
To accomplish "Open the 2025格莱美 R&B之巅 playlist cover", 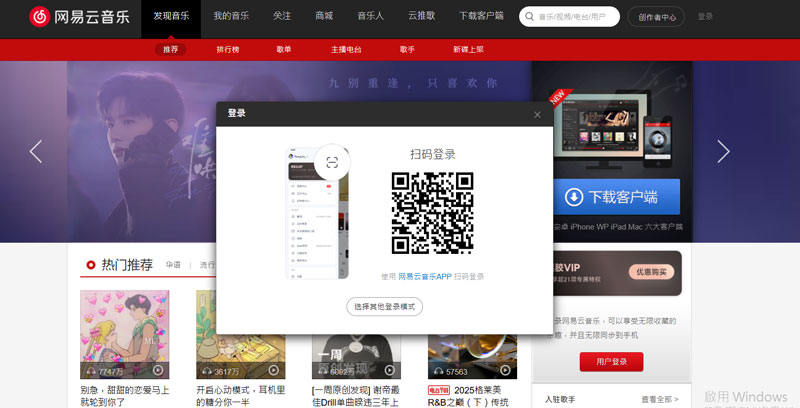I will pos(472,356).
